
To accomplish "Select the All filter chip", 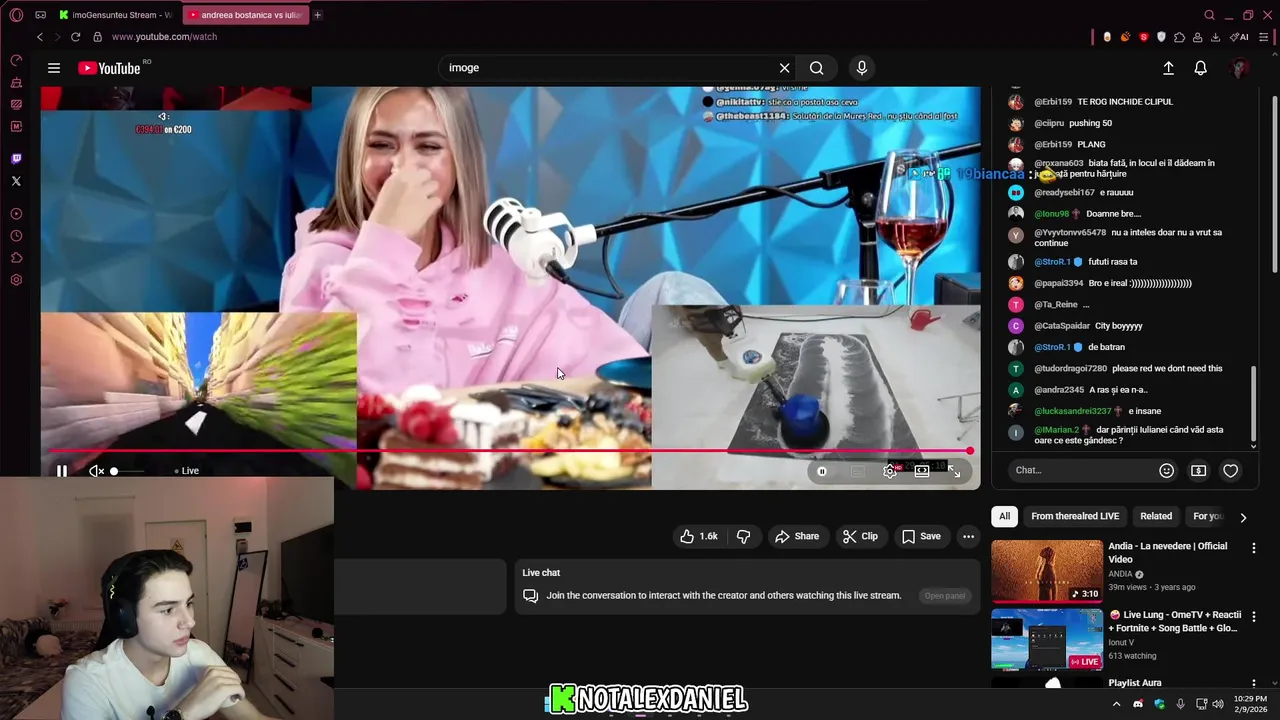I will (1005, 516).
